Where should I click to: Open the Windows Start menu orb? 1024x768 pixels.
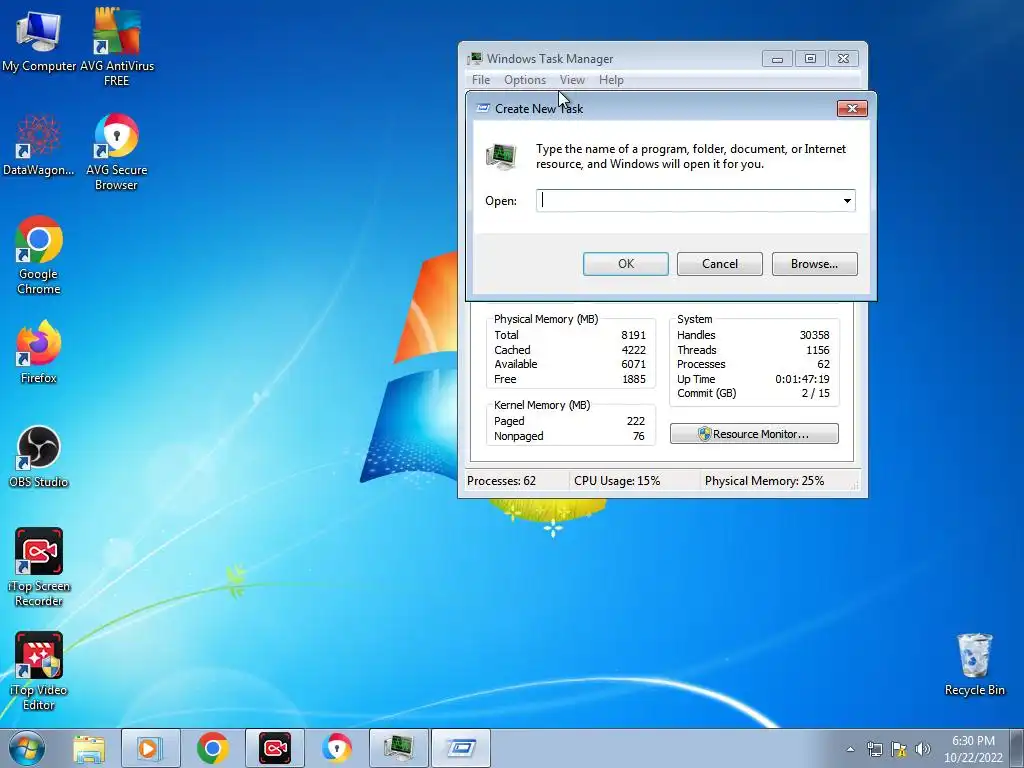click(27, 748)
